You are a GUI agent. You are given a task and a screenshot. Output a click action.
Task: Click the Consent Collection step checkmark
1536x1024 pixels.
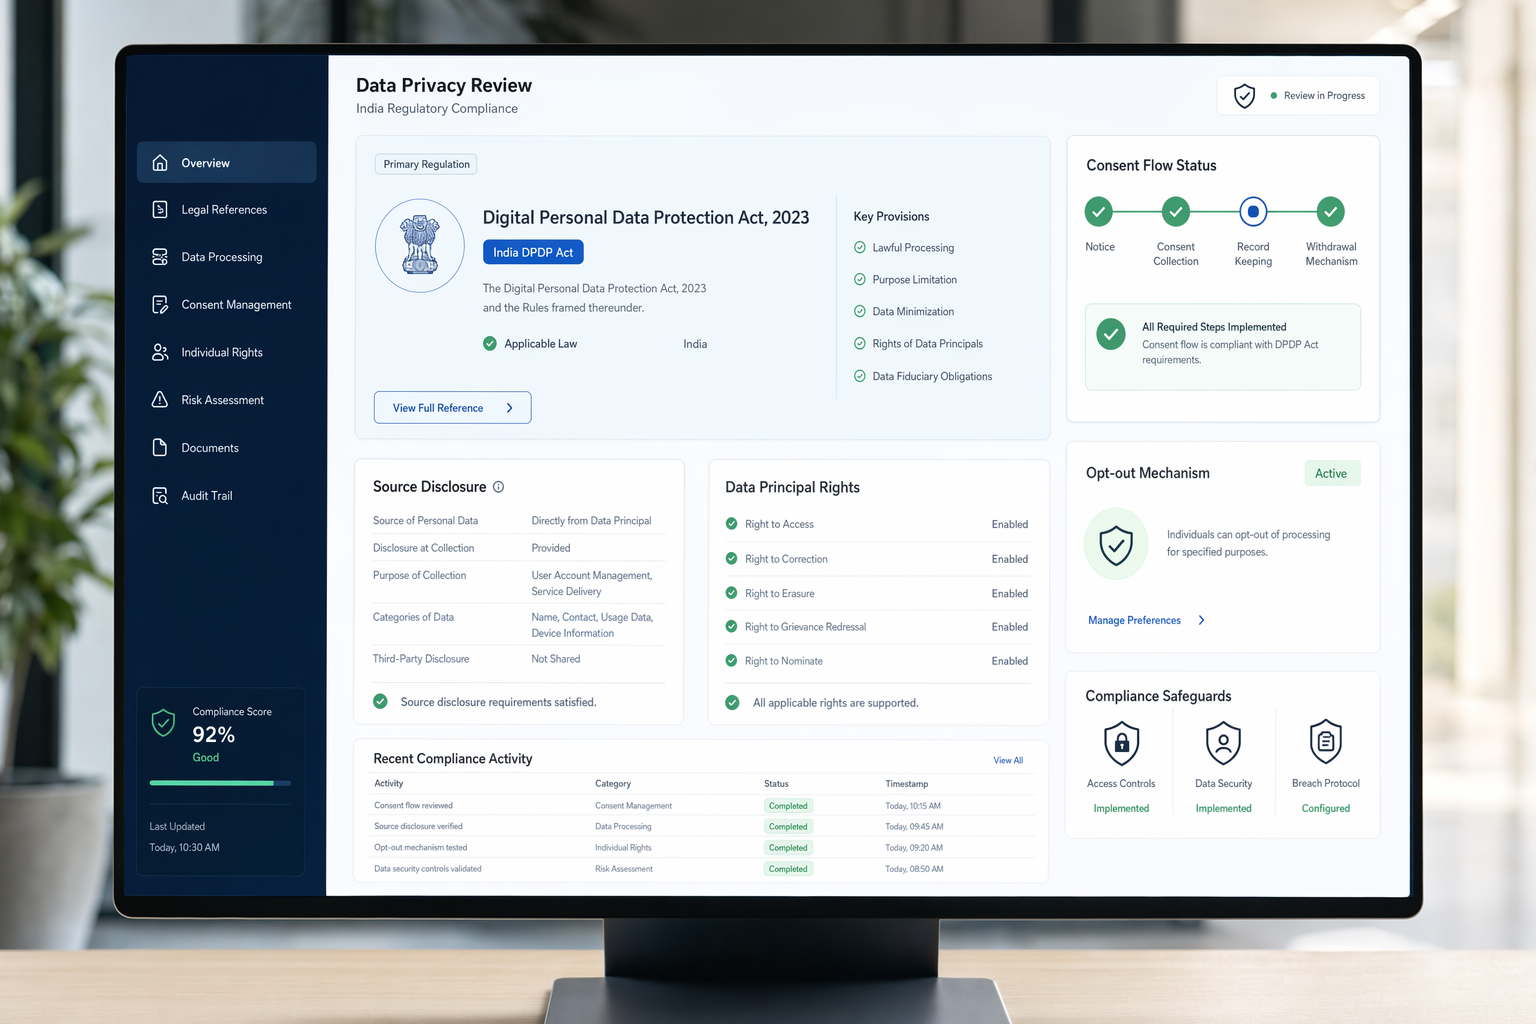click(1176, 212)
